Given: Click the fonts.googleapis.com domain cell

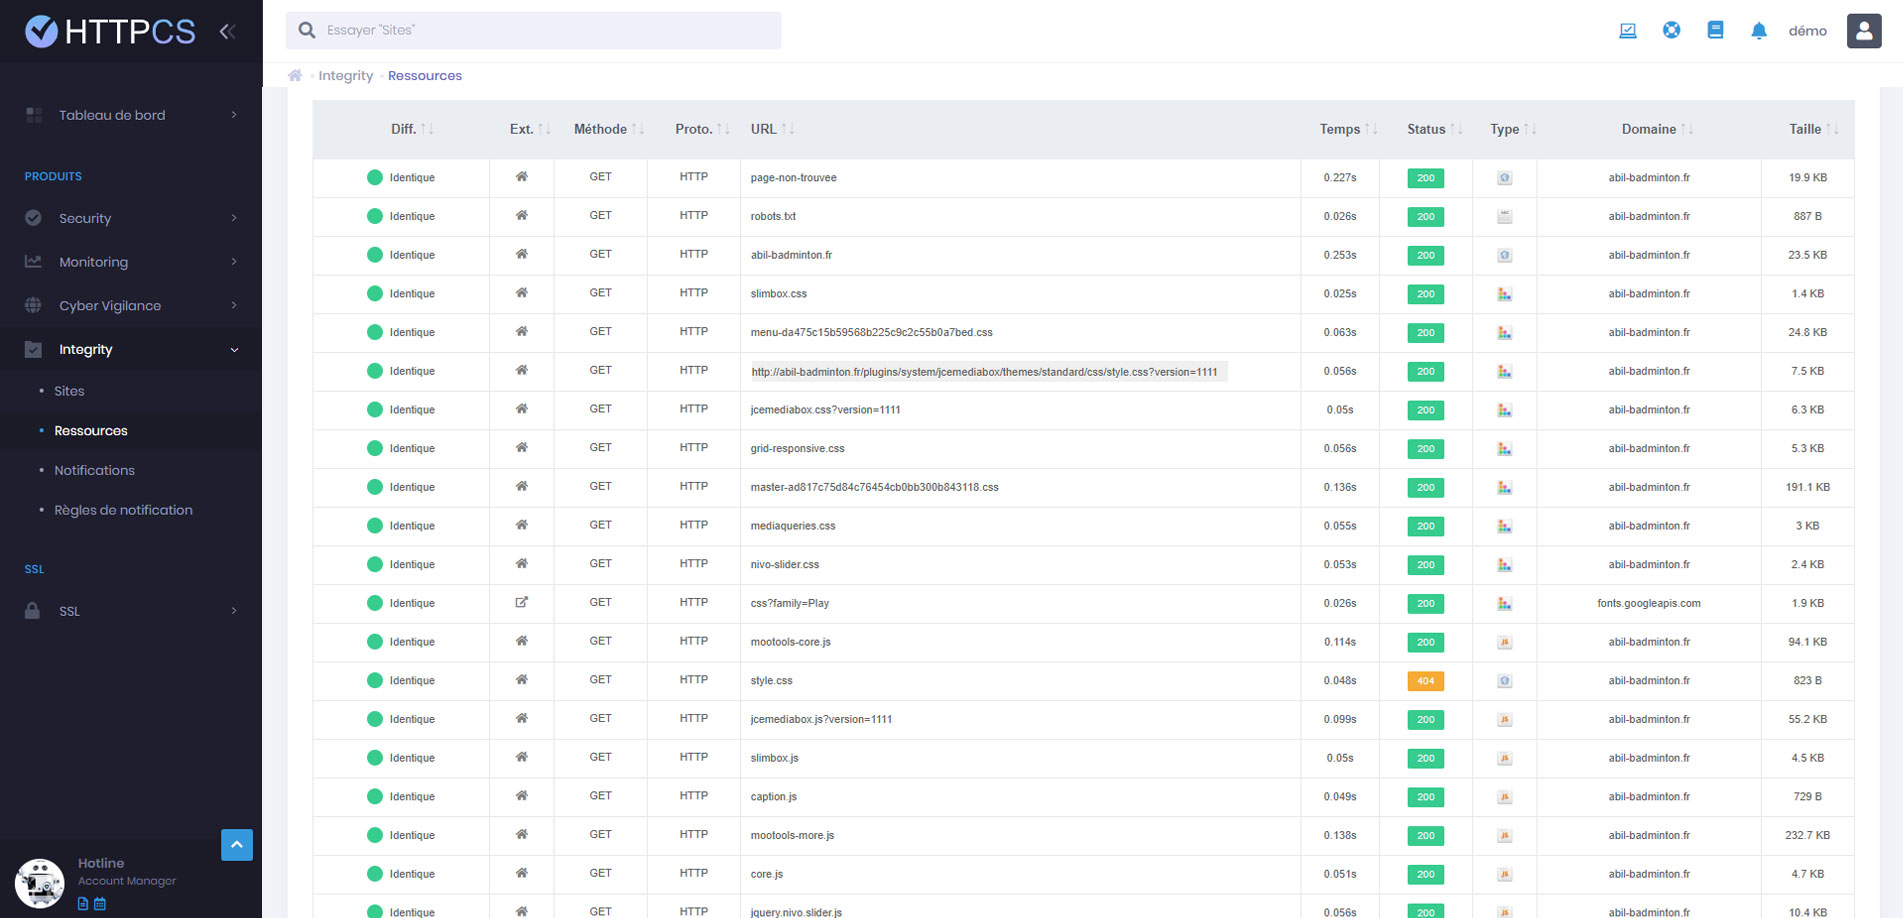Looking at the screenshot, I should coord(1649,603).
